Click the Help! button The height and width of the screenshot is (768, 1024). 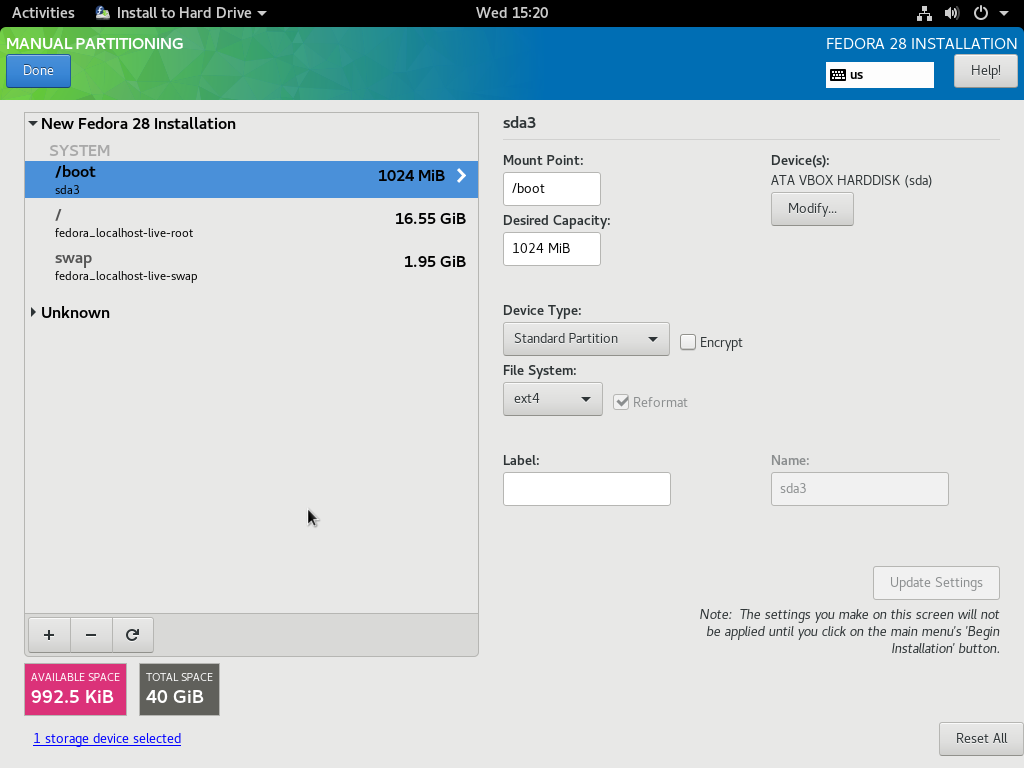985,71
